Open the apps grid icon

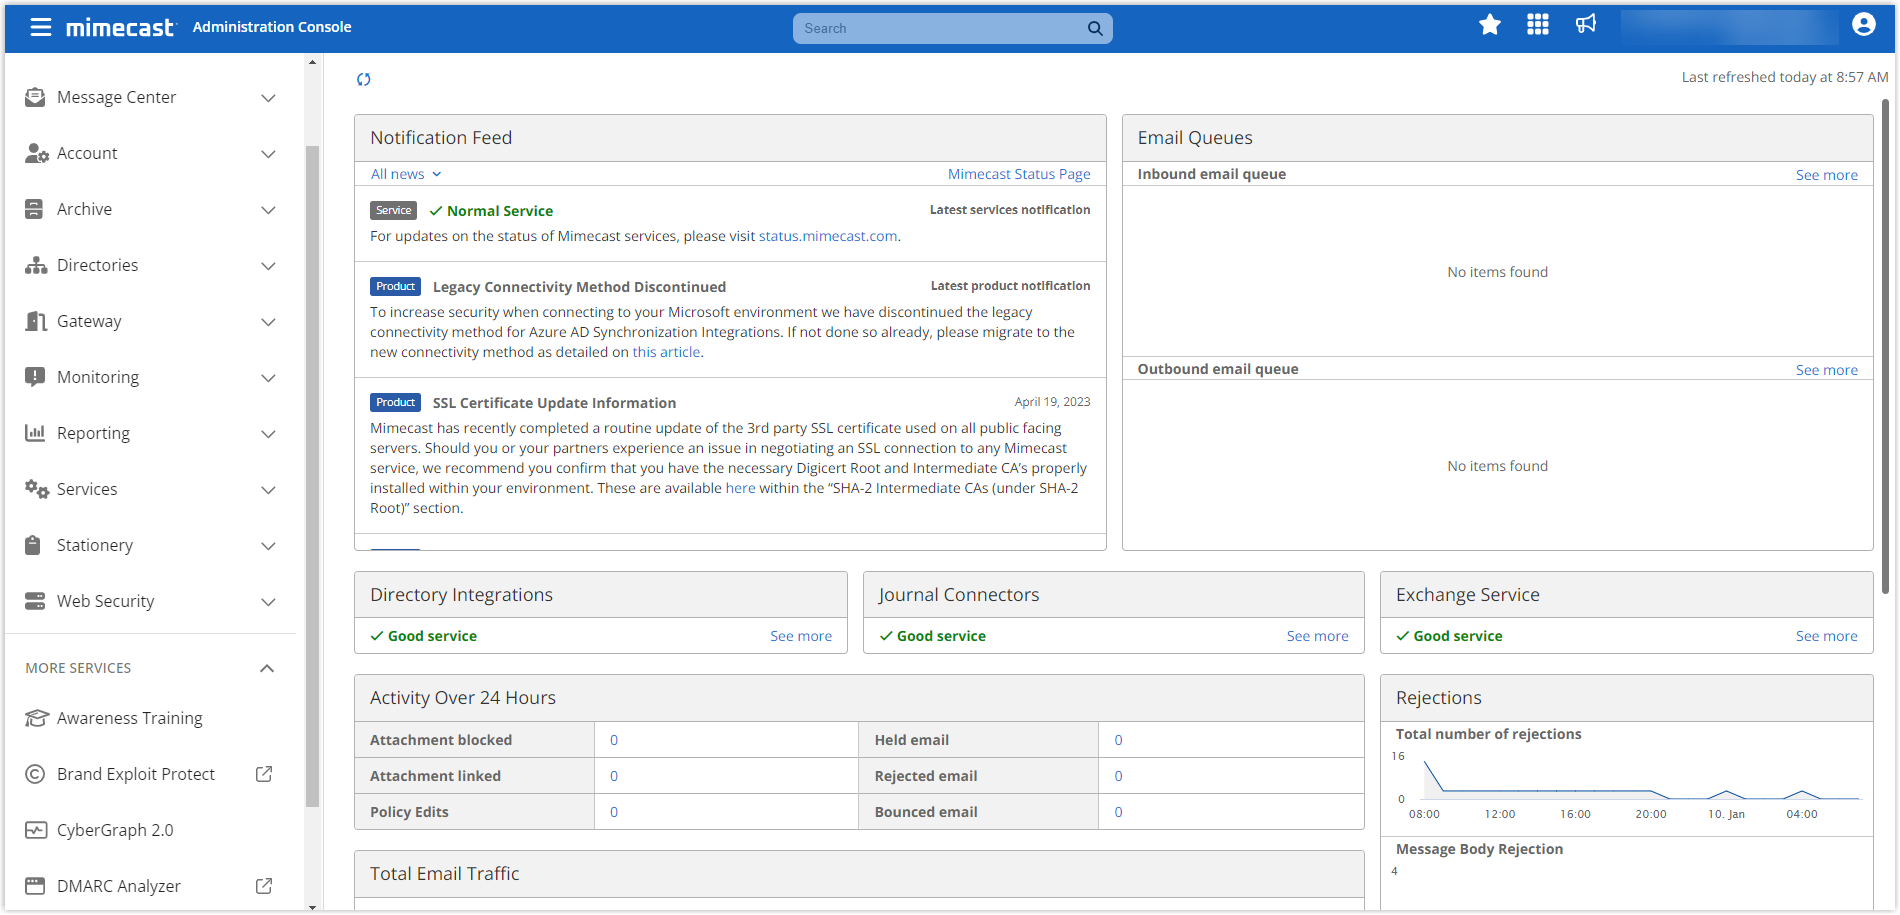pyautogui.click(x=1537, y=25)
